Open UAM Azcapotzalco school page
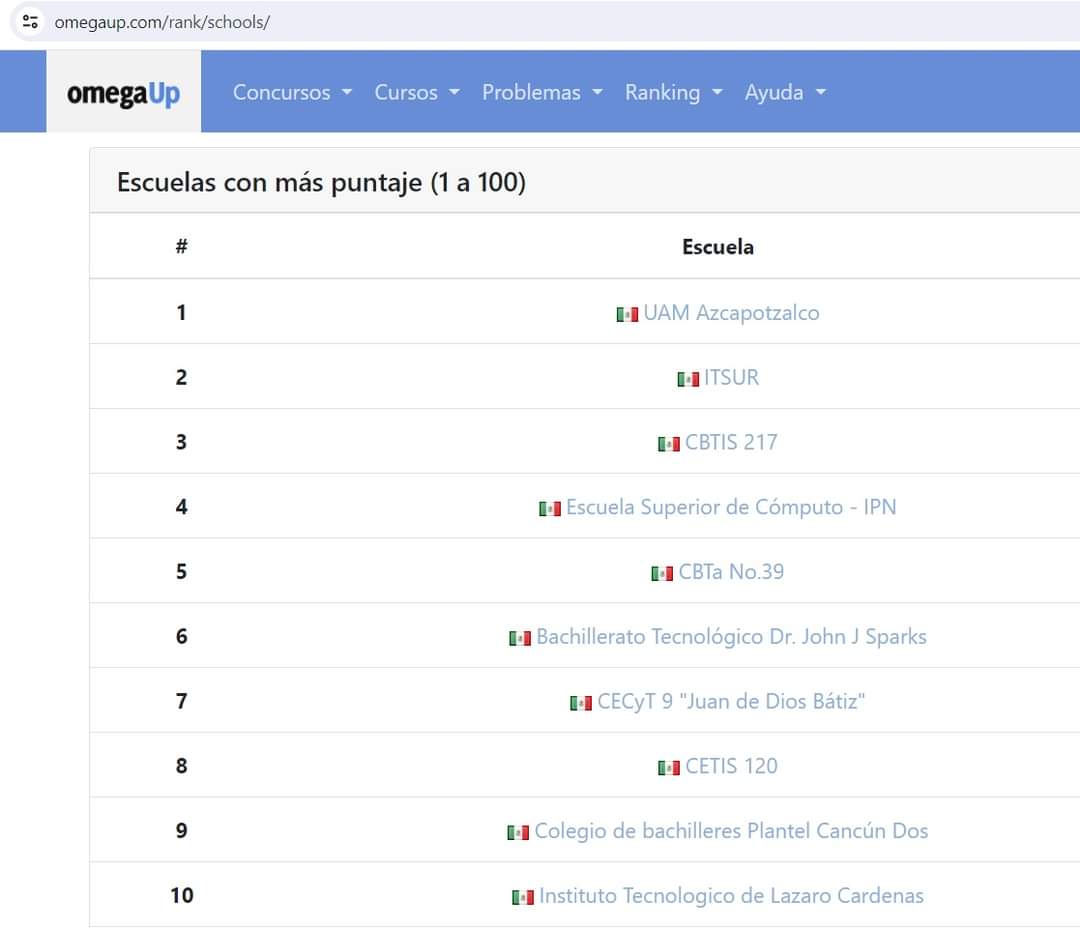Screen dimensions: 1080x928 [x=731, y=313]
